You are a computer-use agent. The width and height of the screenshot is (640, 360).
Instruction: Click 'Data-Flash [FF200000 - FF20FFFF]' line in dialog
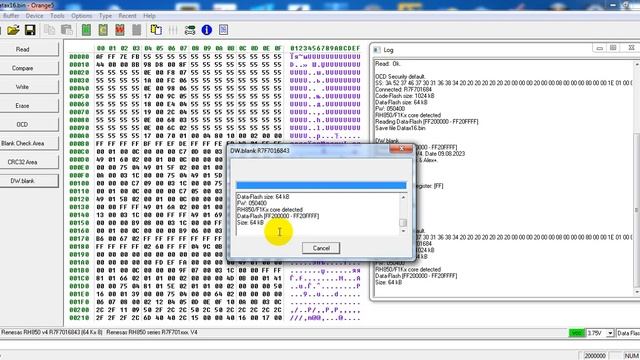point(278,216)
